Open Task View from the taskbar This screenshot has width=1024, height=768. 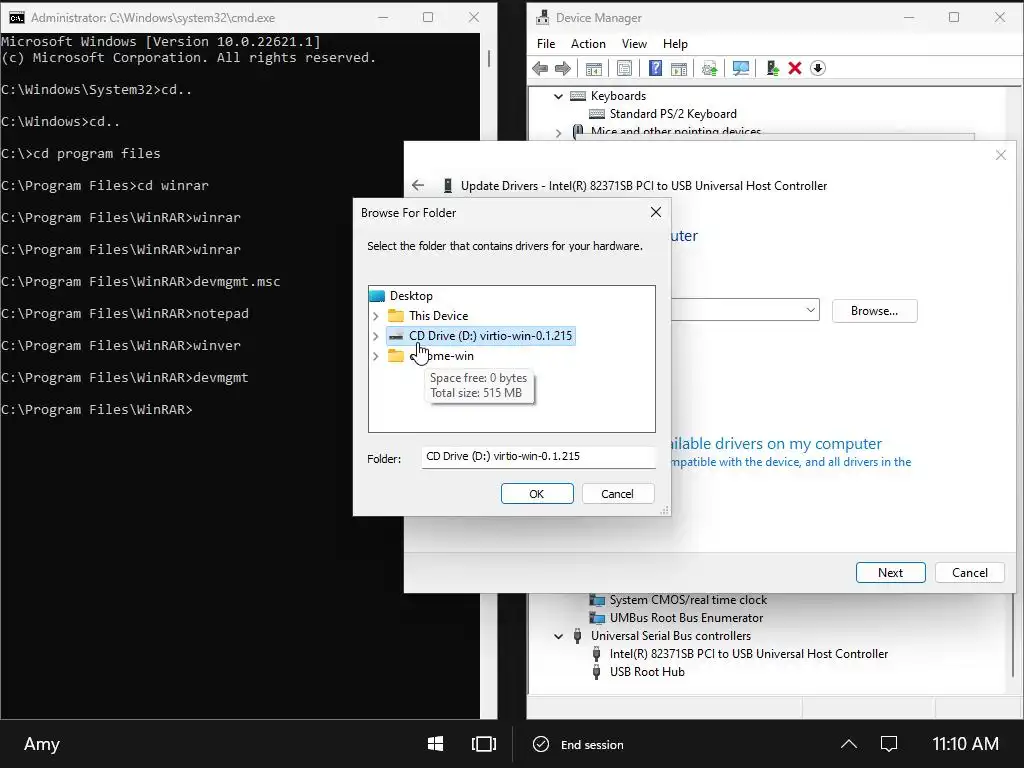(484, 744)
